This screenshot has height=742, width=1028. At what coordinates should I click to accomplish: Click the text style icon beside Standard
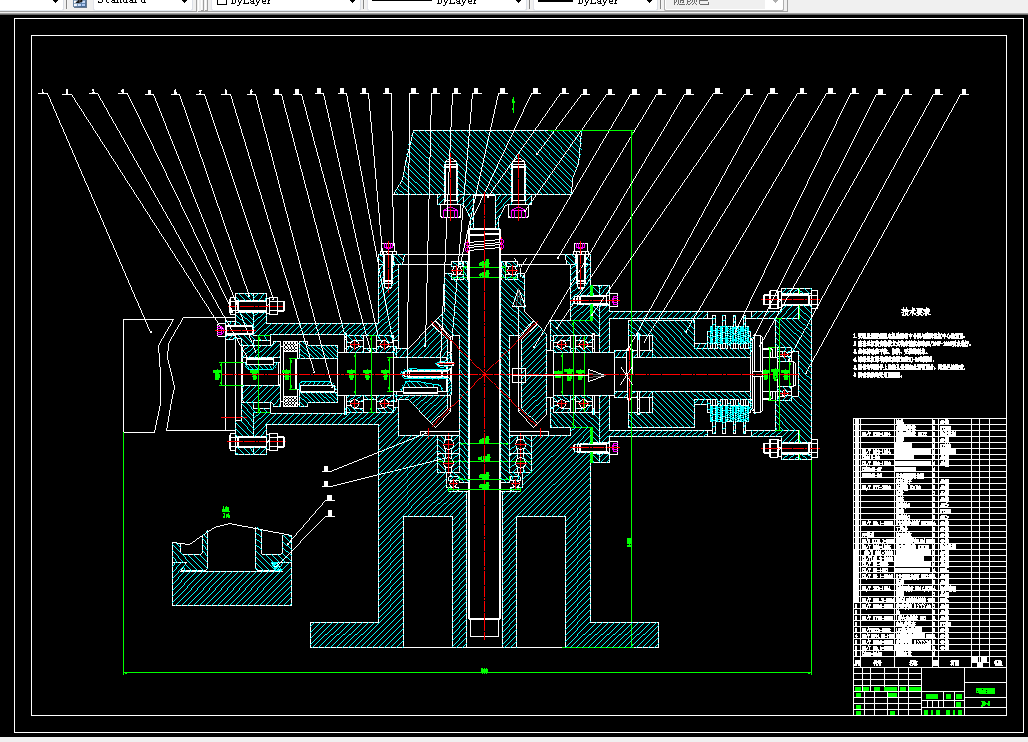(80, 3)
